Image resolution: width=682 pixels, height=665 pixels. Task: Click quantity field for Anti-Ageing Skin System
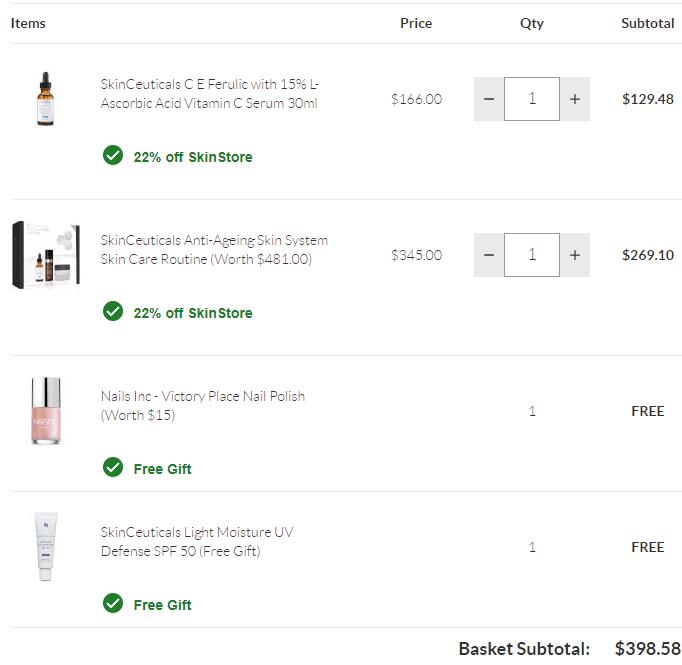click(532, 255)
